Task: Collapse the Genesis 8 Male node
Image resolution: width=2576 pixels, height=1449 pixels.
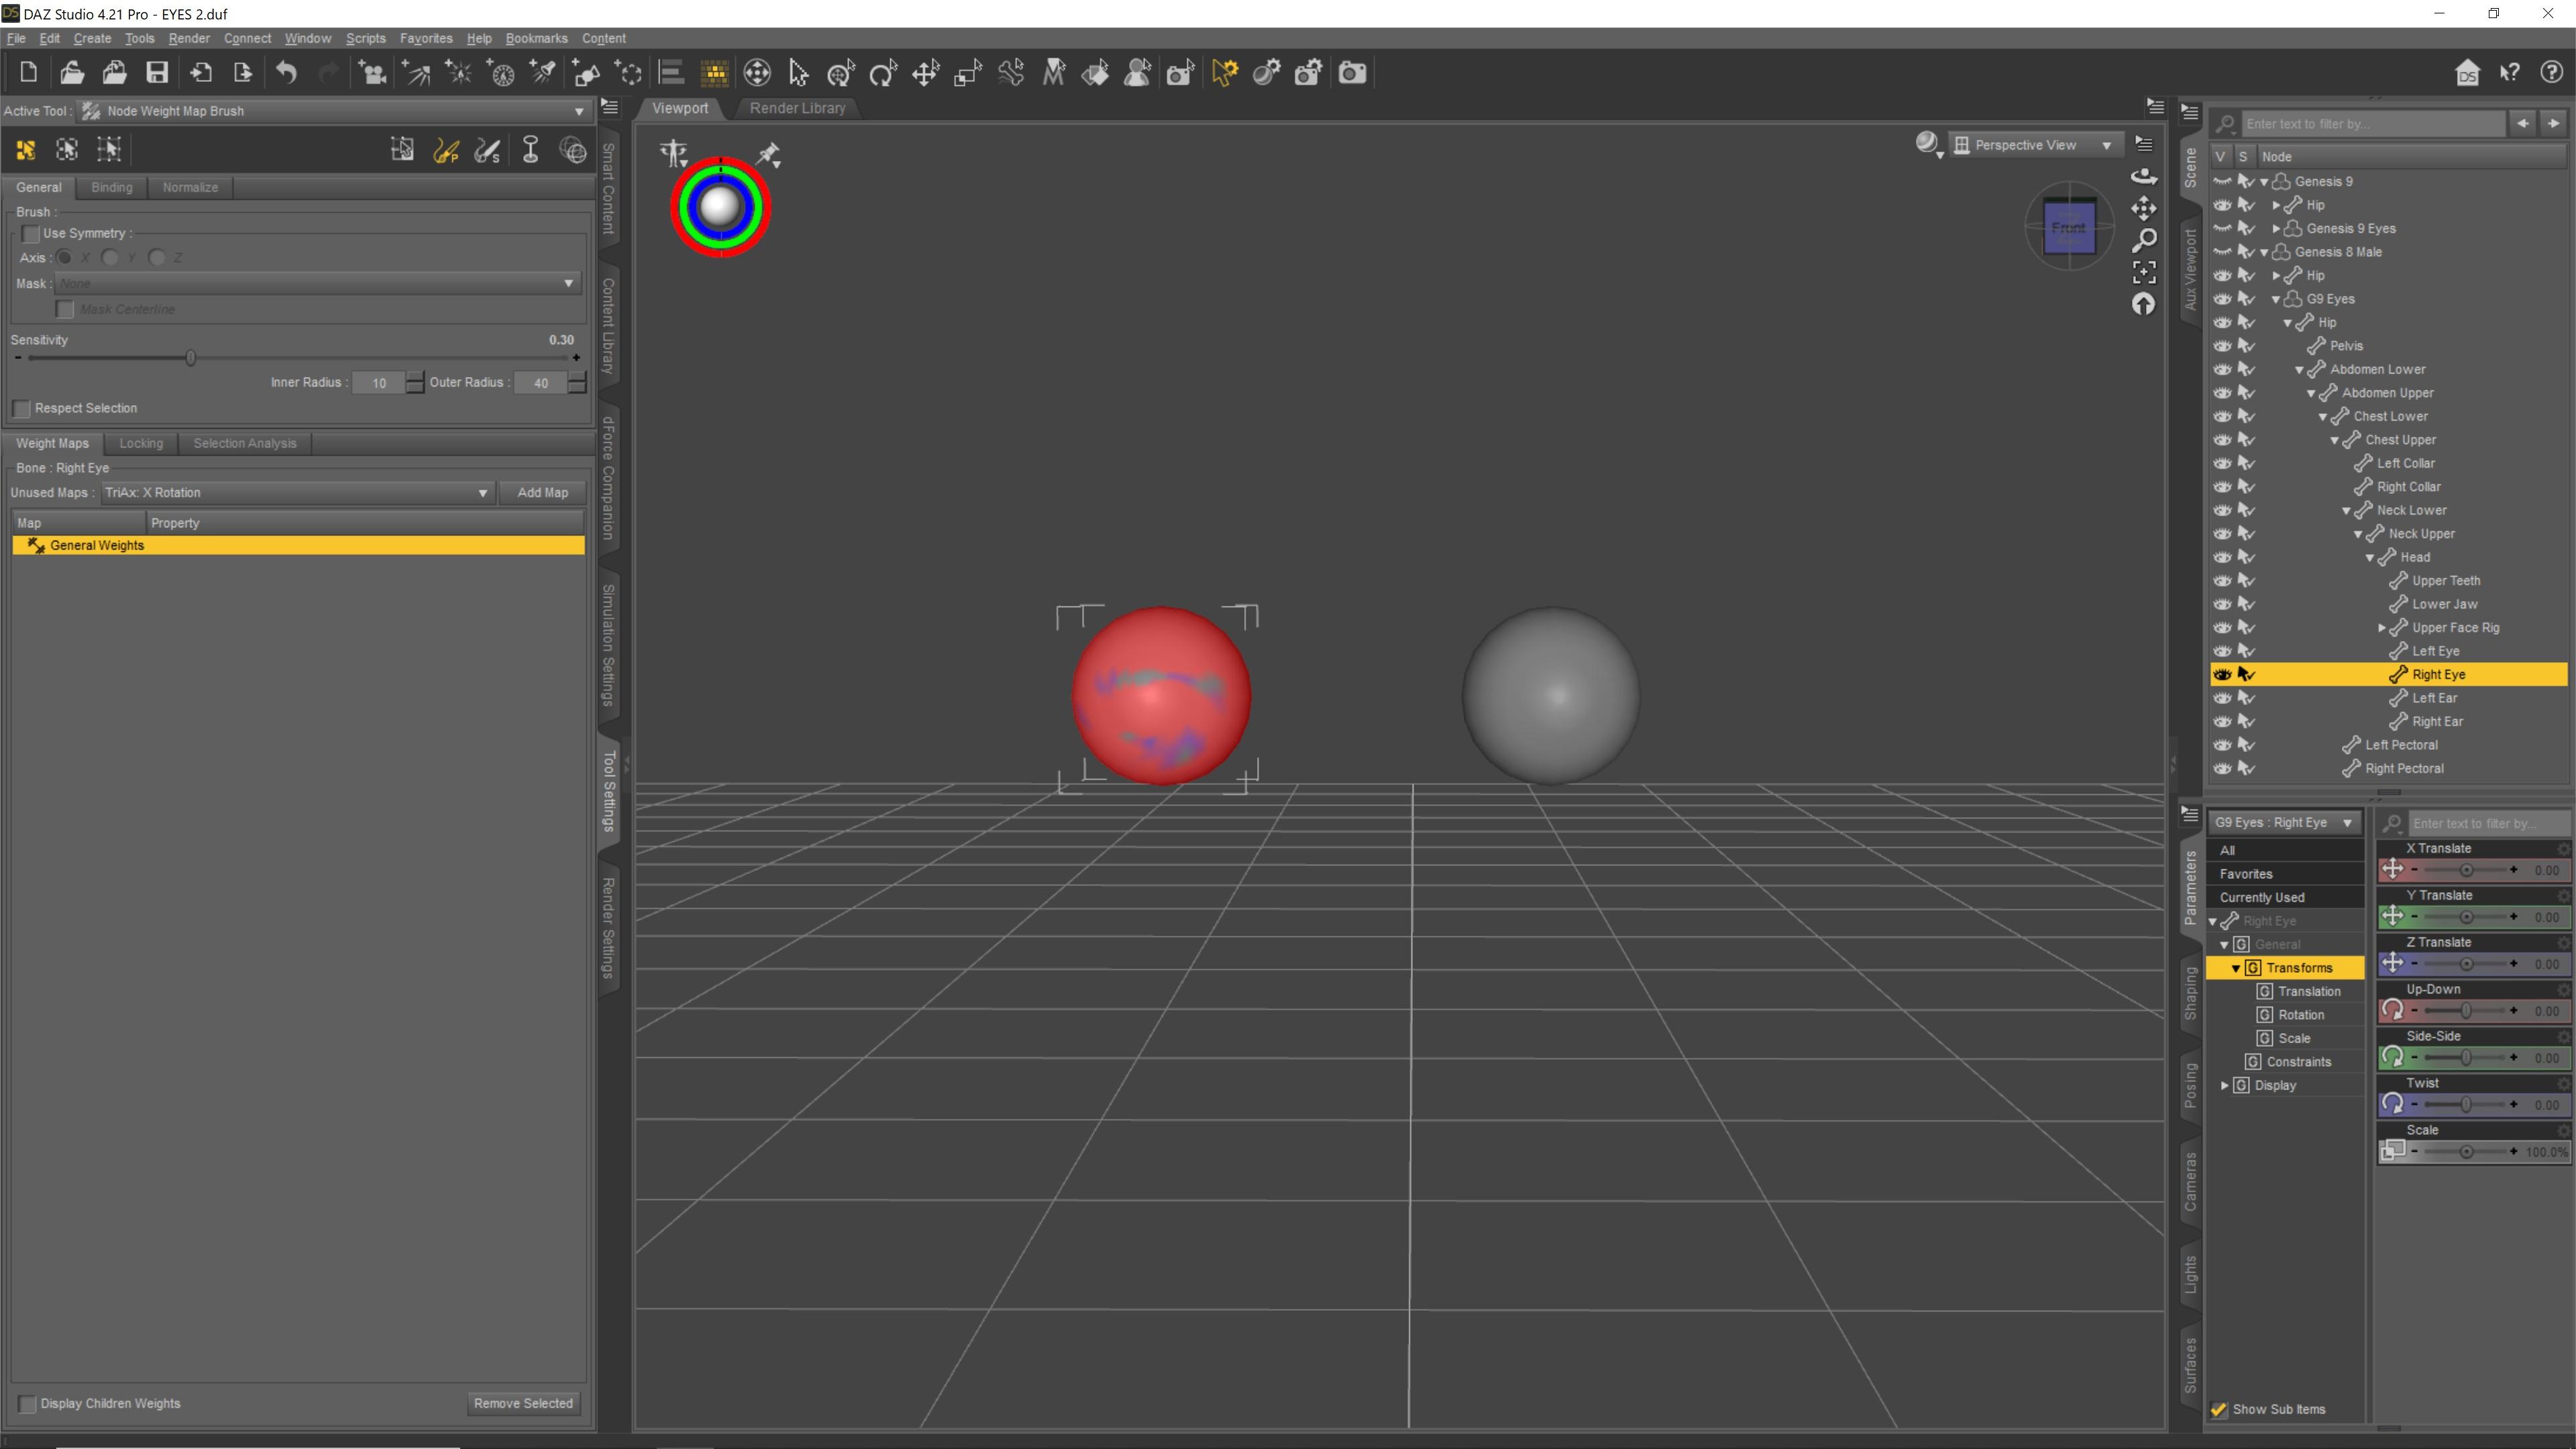Action: point(2265,252)
